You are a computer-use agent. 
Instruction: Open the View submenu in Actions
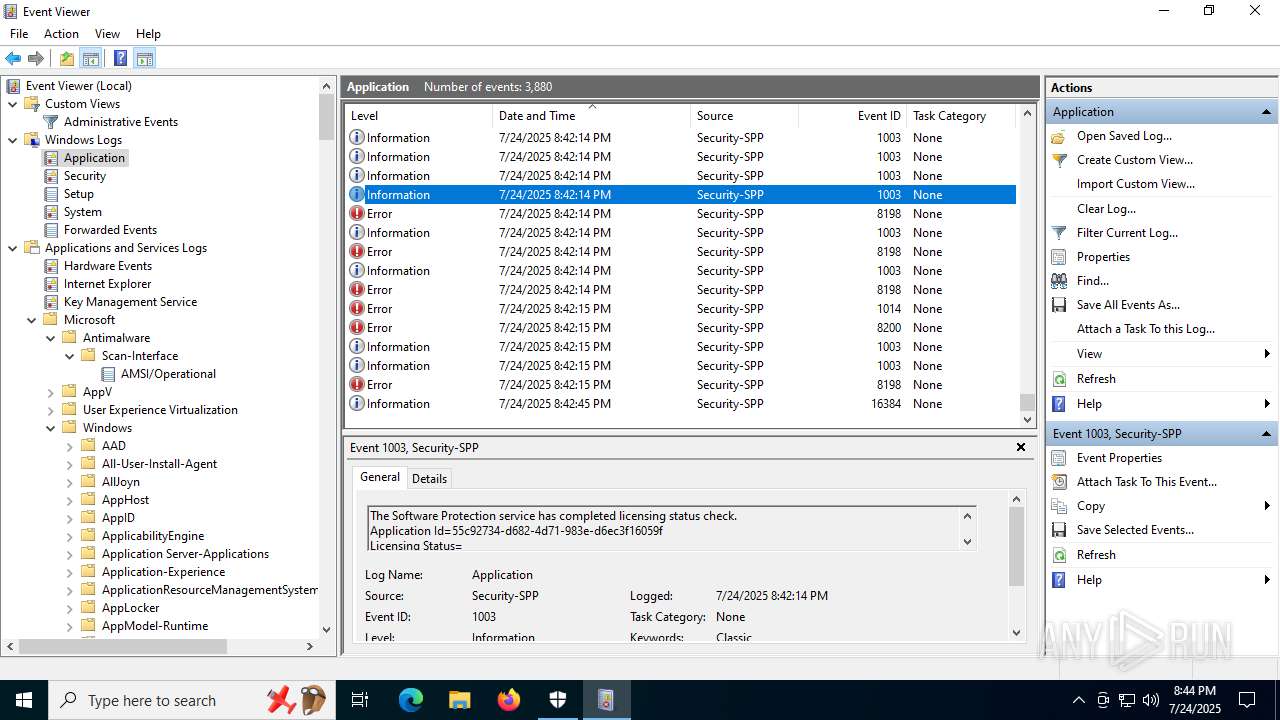1161,354
